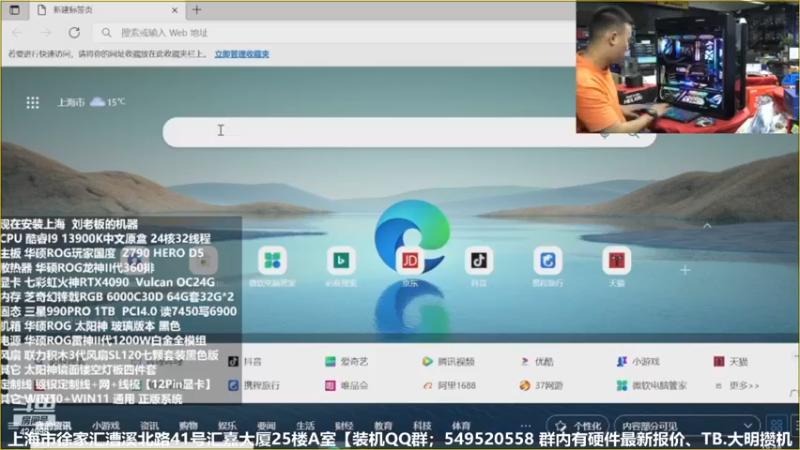The height and width of the screenshot is (450, 800).
Task: Open the 爱奇艺 site link
Action: point(346,362)
